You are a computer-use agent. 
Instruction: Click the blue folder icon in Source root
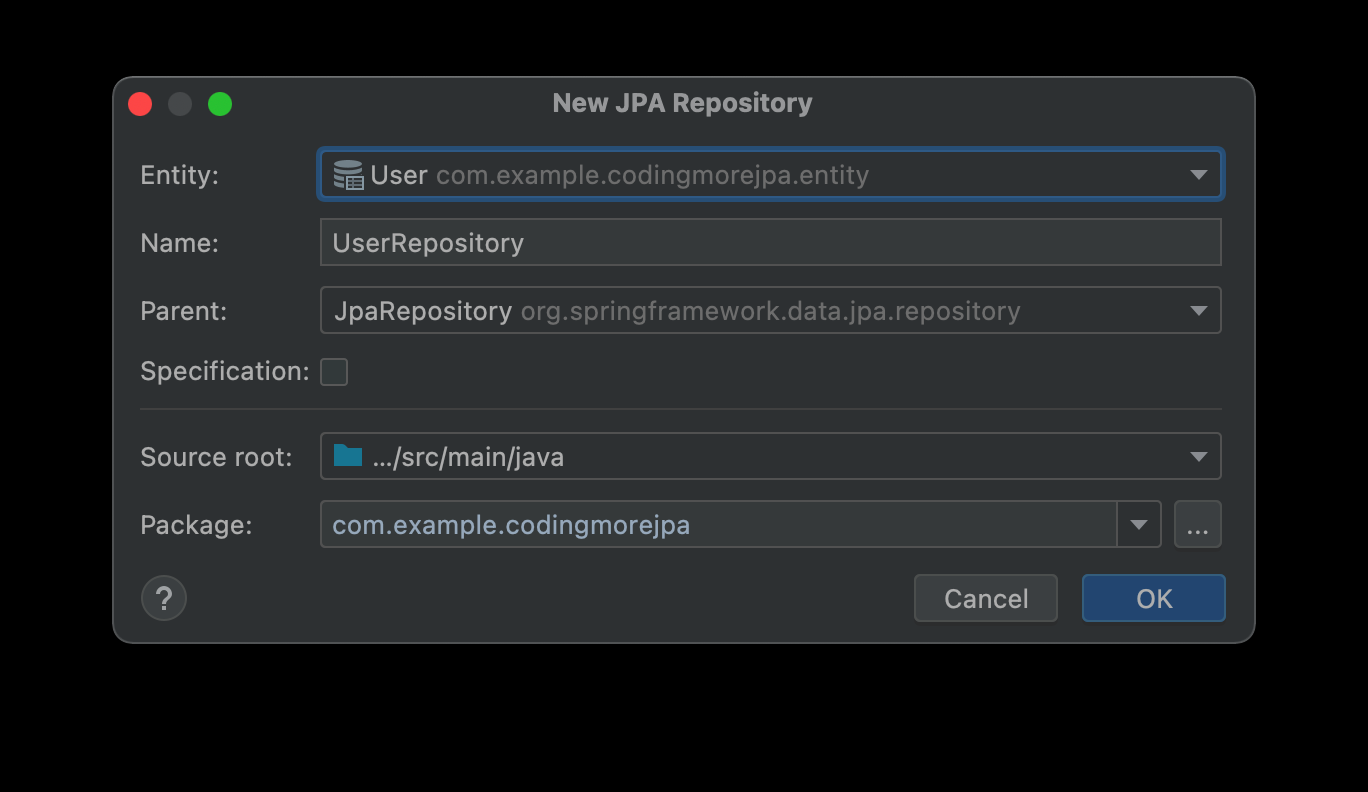tap(348, 457)
